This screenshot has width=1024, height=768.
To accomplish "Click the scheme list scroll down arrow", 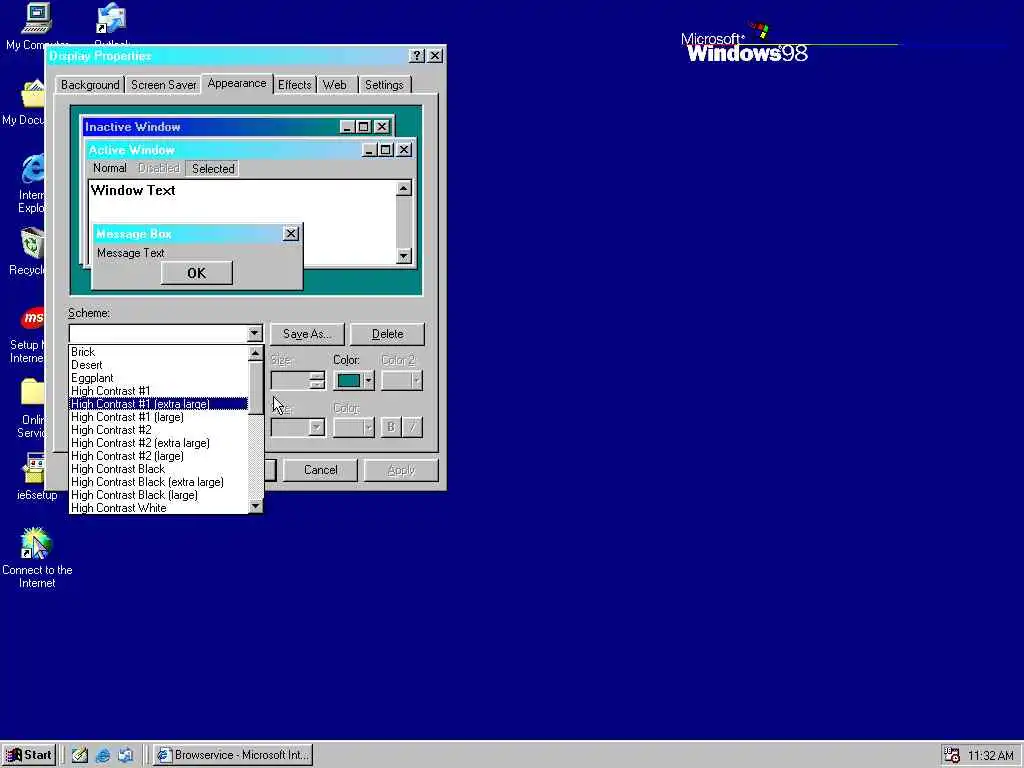I will point(255,506).
